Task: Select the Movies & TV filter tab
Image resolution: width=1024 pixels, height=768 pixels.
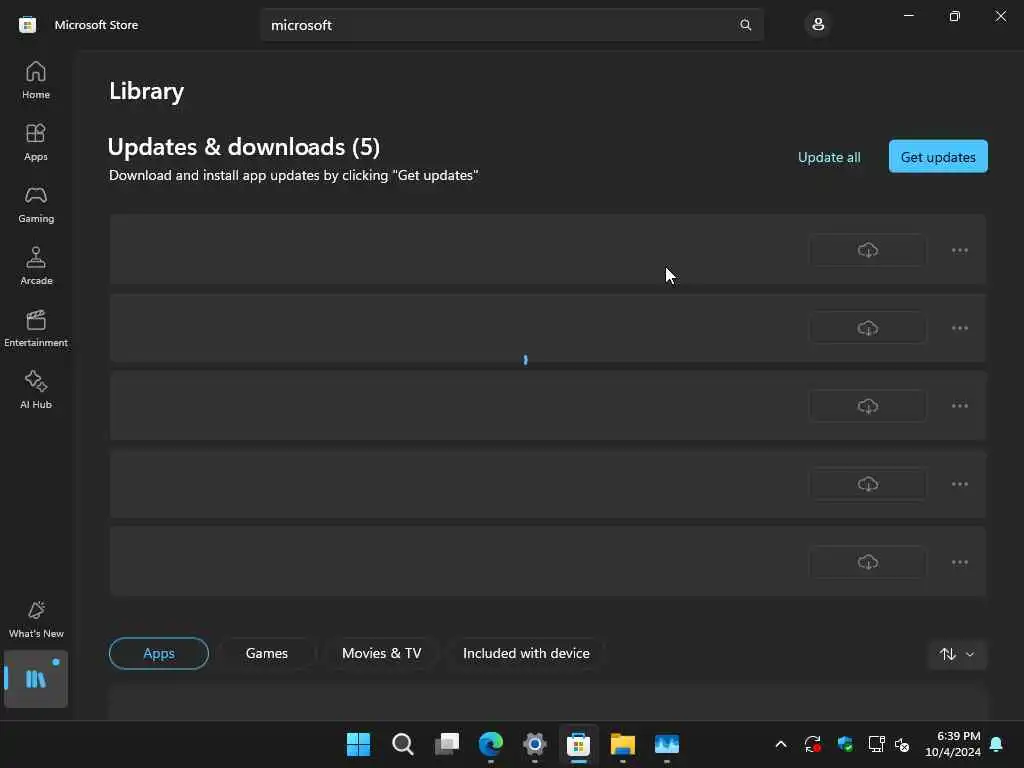Action: tap(381, 653)
